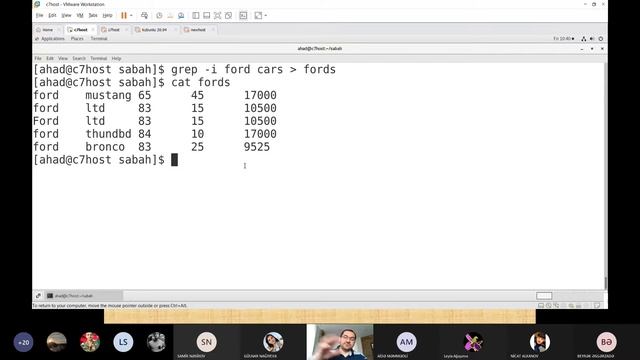Close the newhost VM tab
This screenshot has width=640, height=360.
(x=213, y=30)
